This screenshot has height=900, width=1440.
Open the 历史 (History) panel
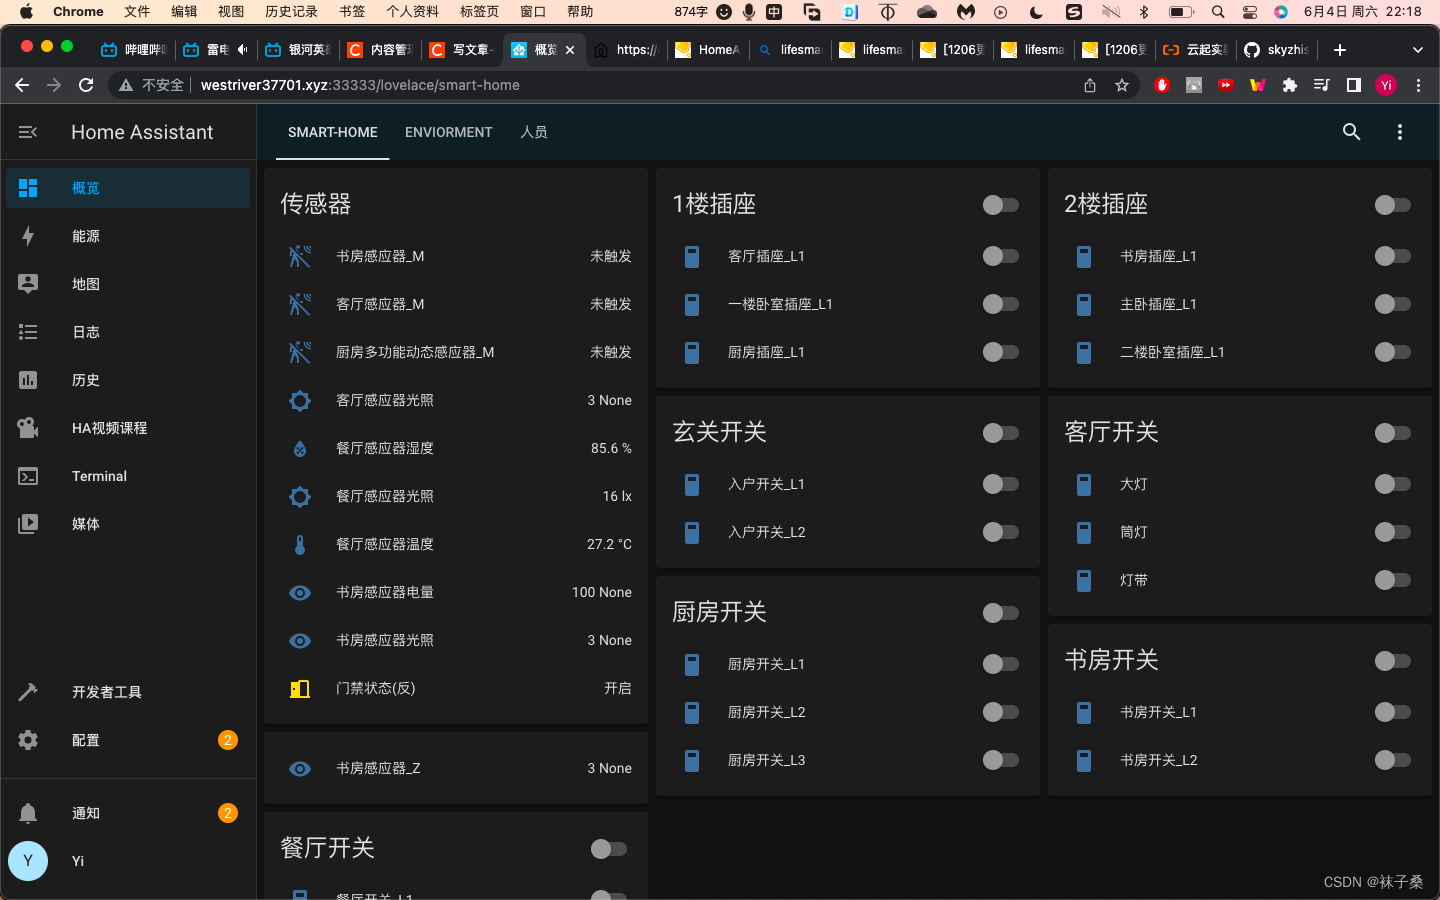click(86, 380)
